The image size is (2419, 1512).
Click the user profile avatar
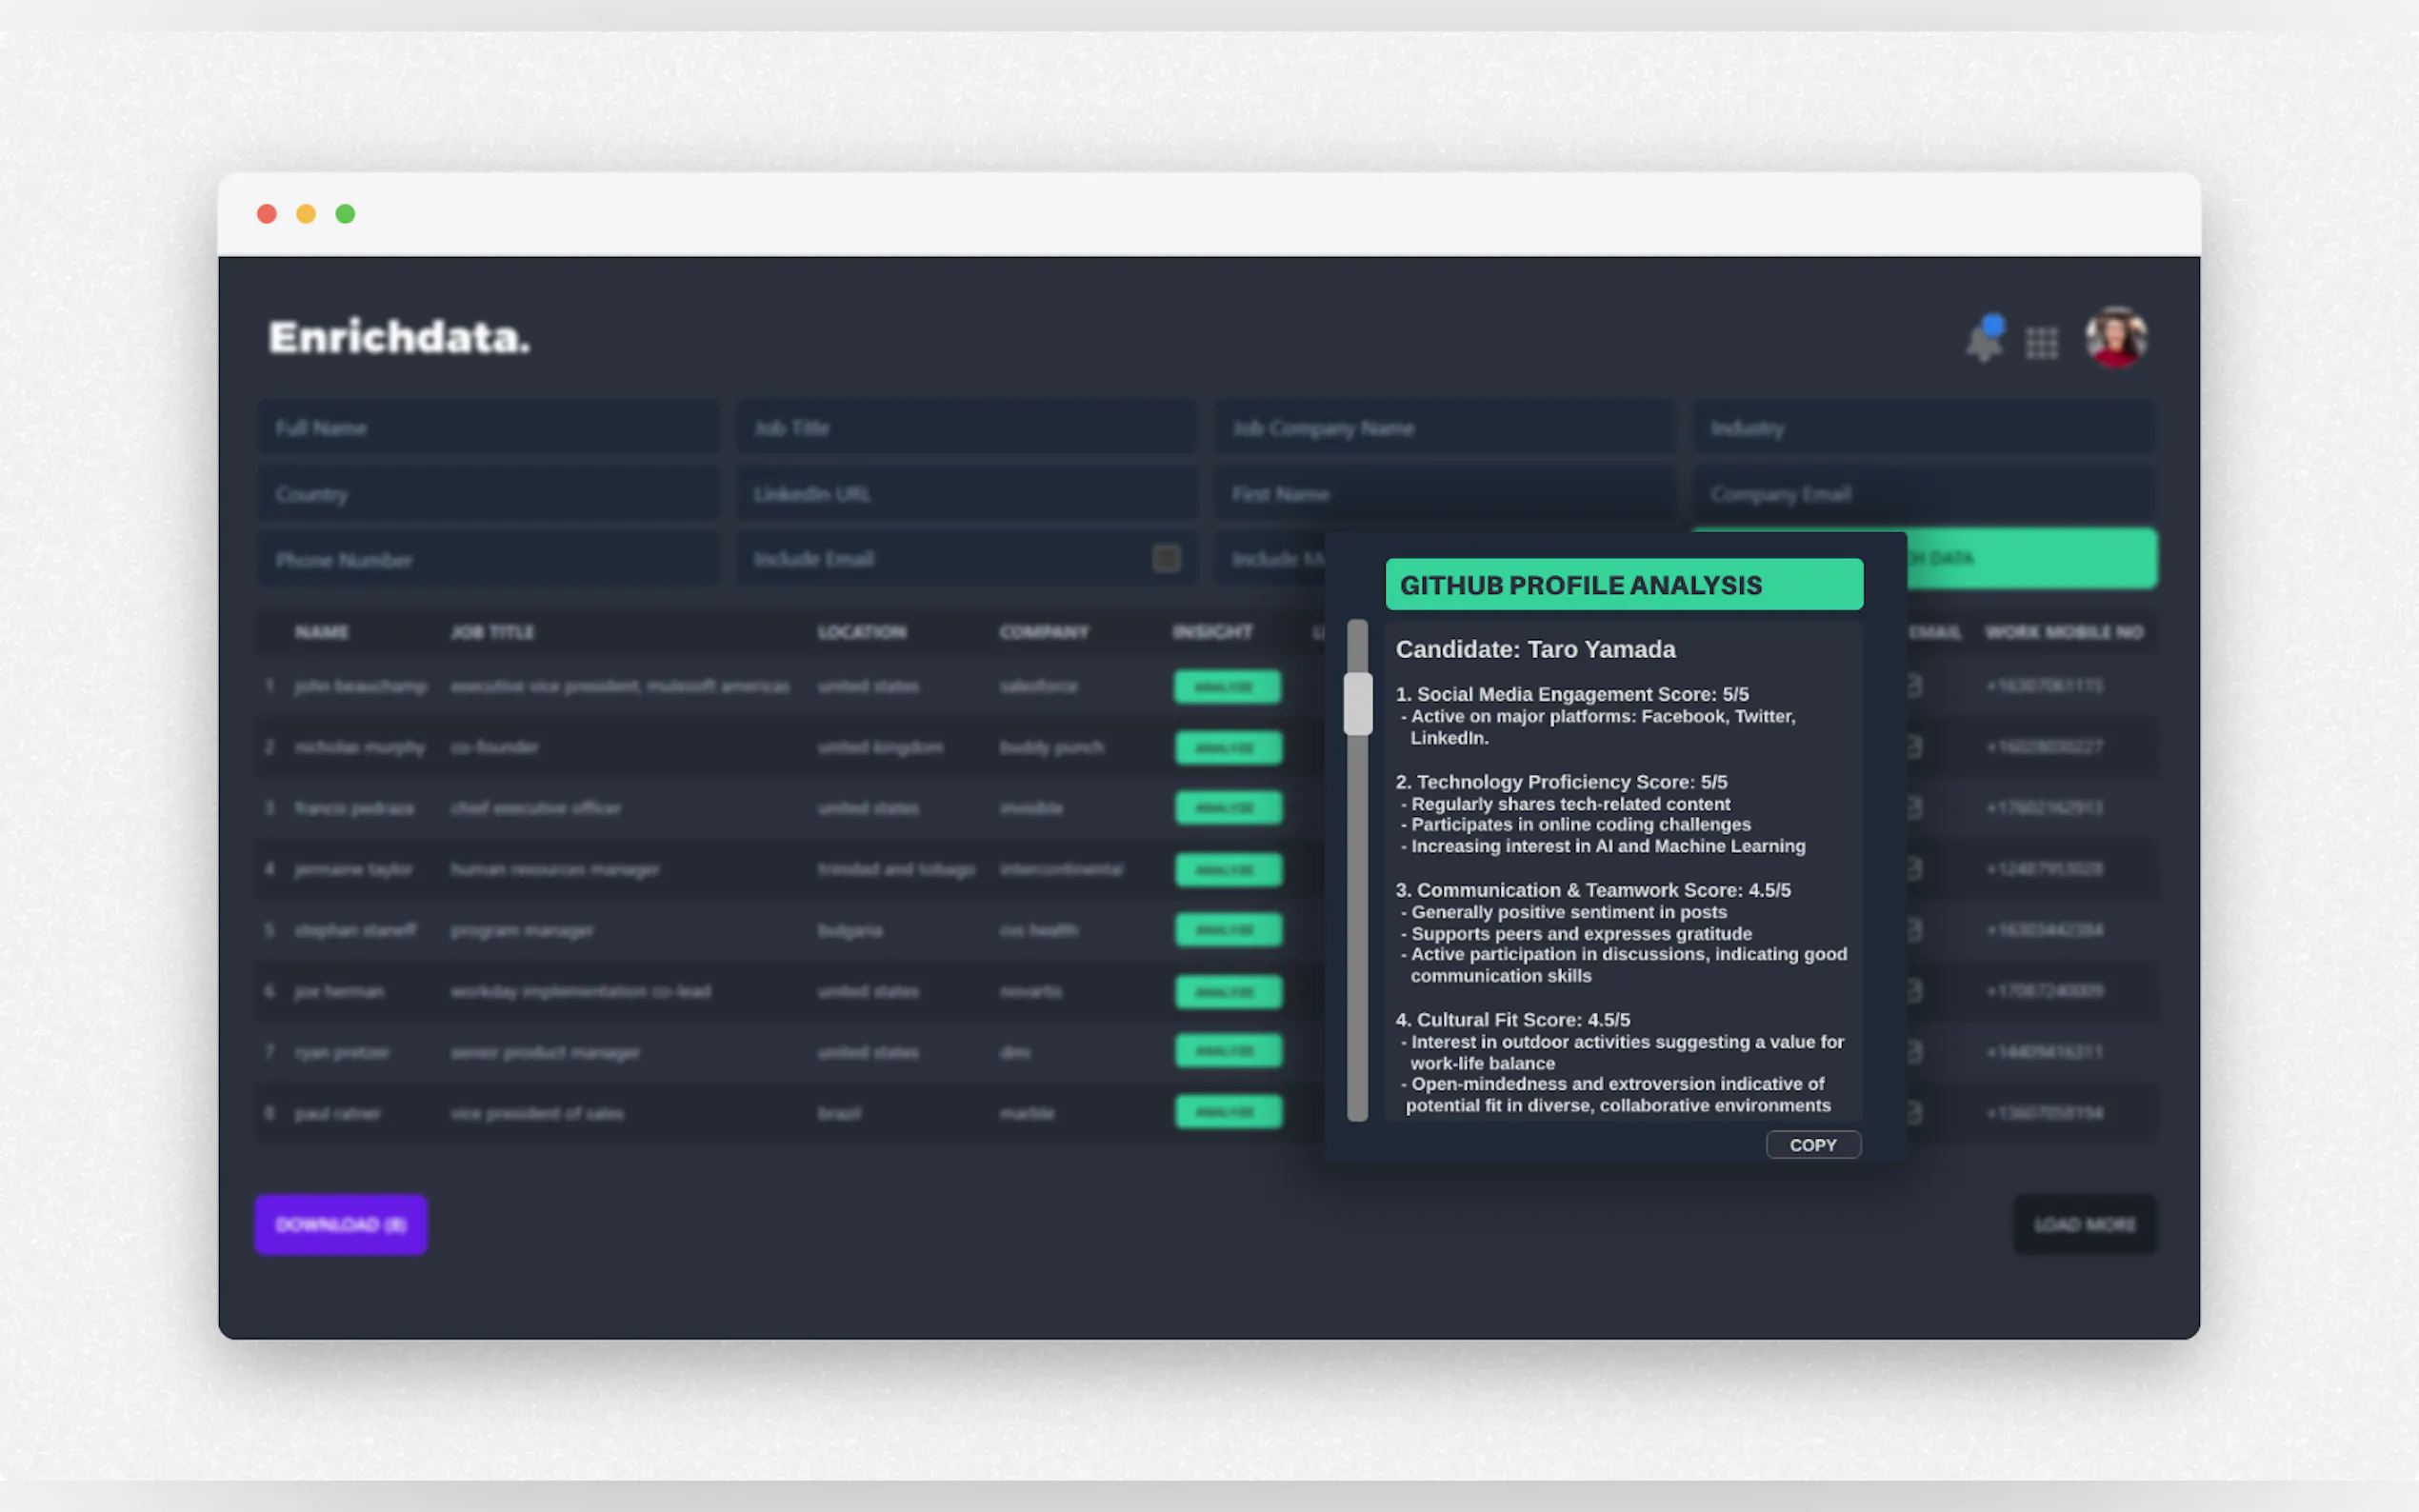[2115, 338]
